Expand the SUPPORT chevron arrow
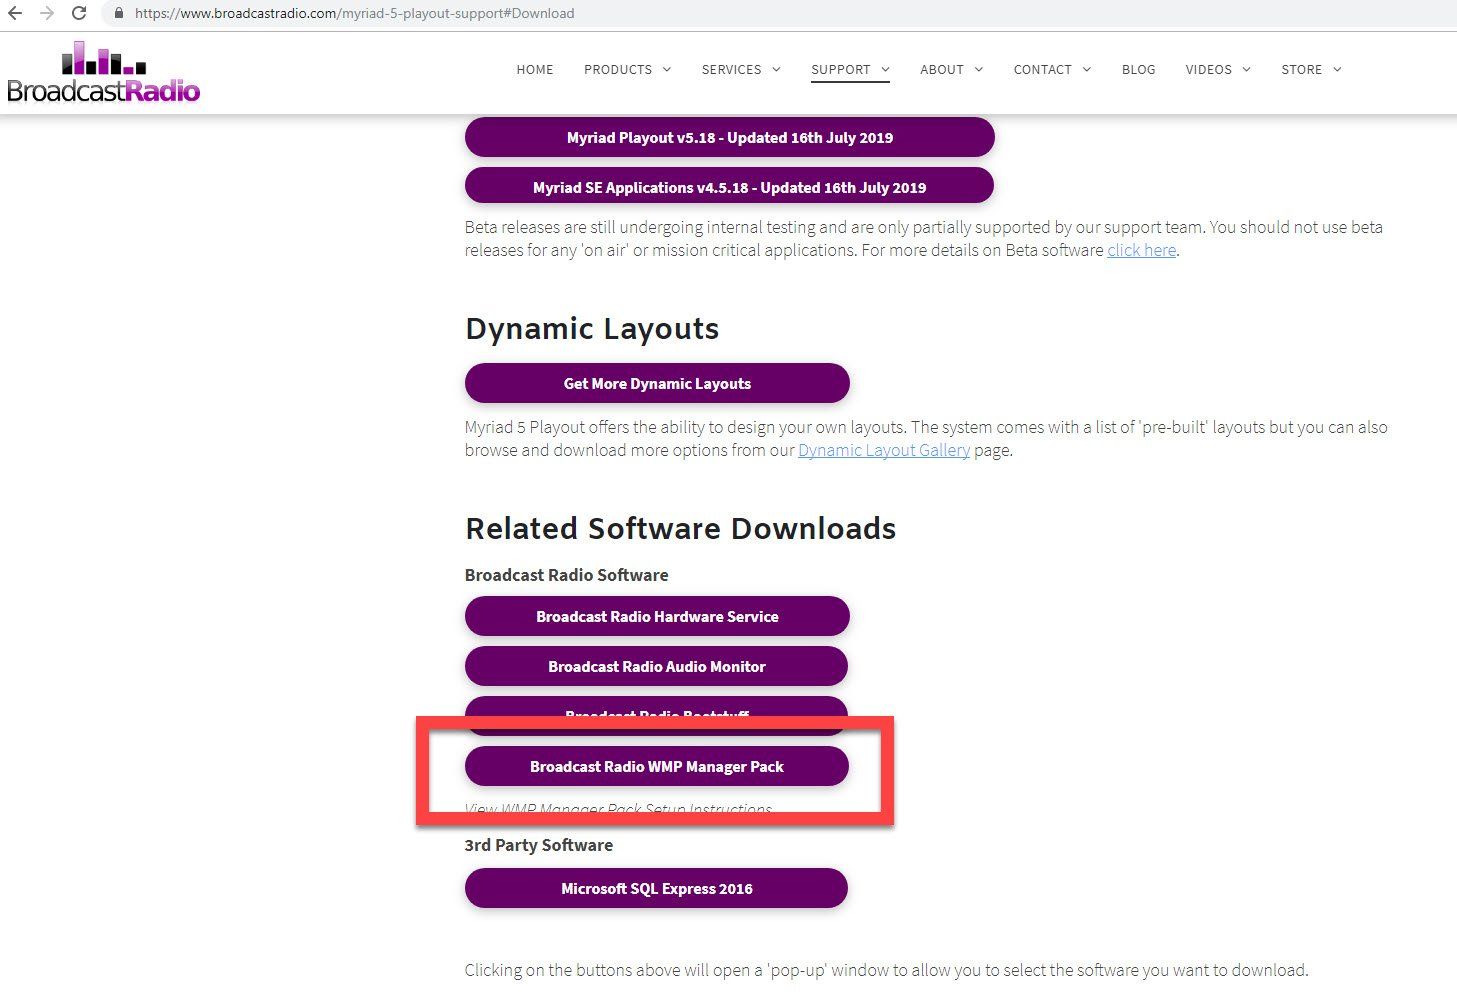The height and width of the screenshot is (998, 1457). tap(885, 69)
